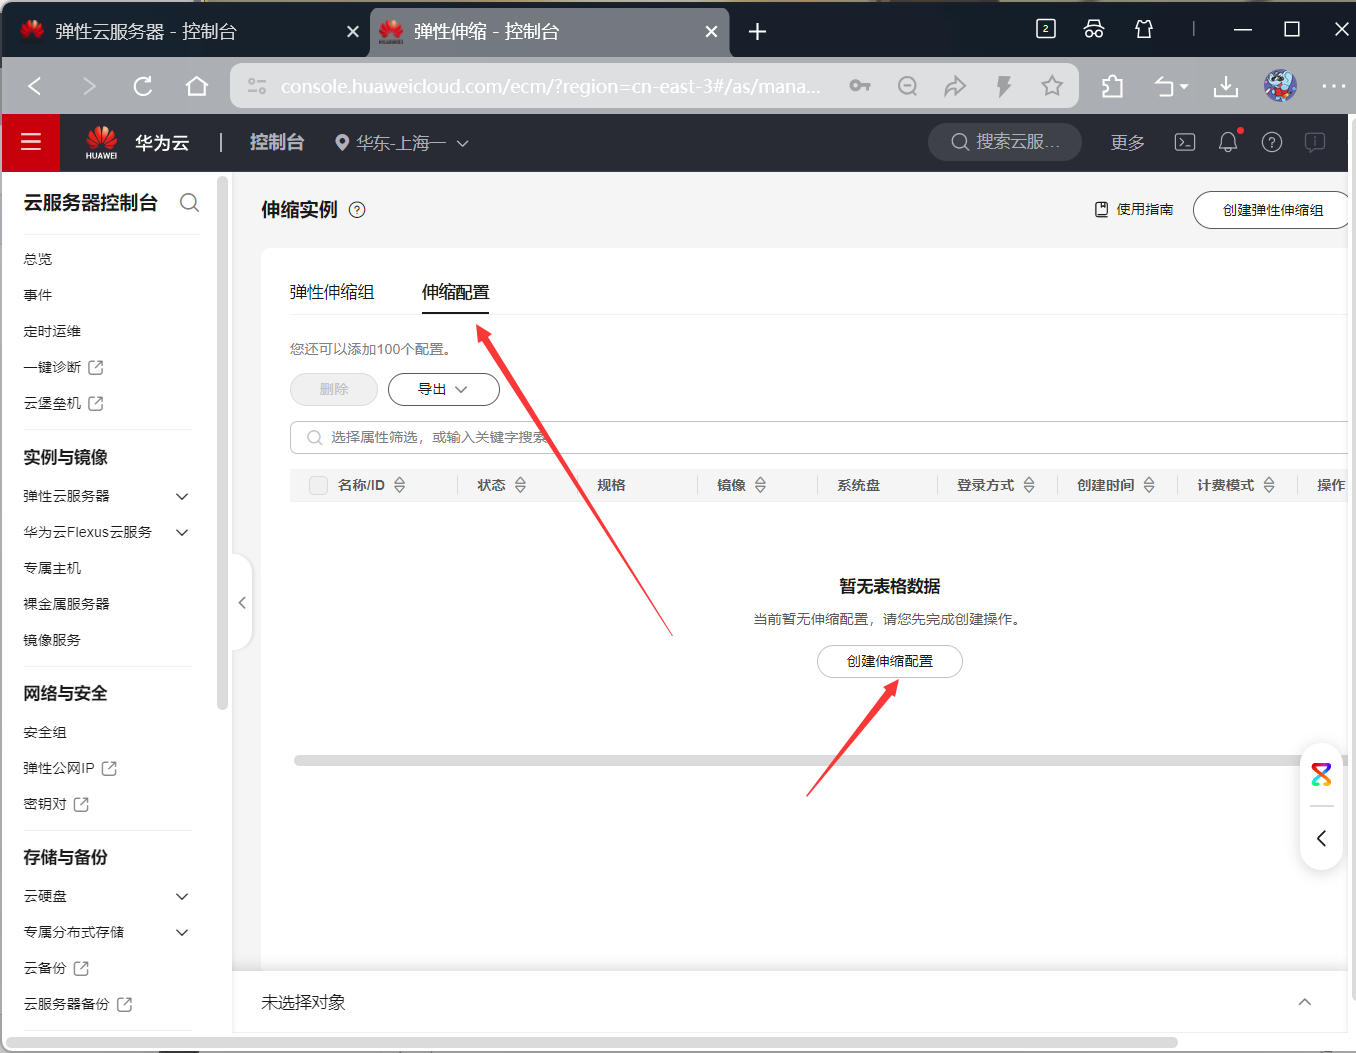Open 定时运维 in sidebar
The image size is (1356, 1053).
pyautogui.click(x=52, y=331)
